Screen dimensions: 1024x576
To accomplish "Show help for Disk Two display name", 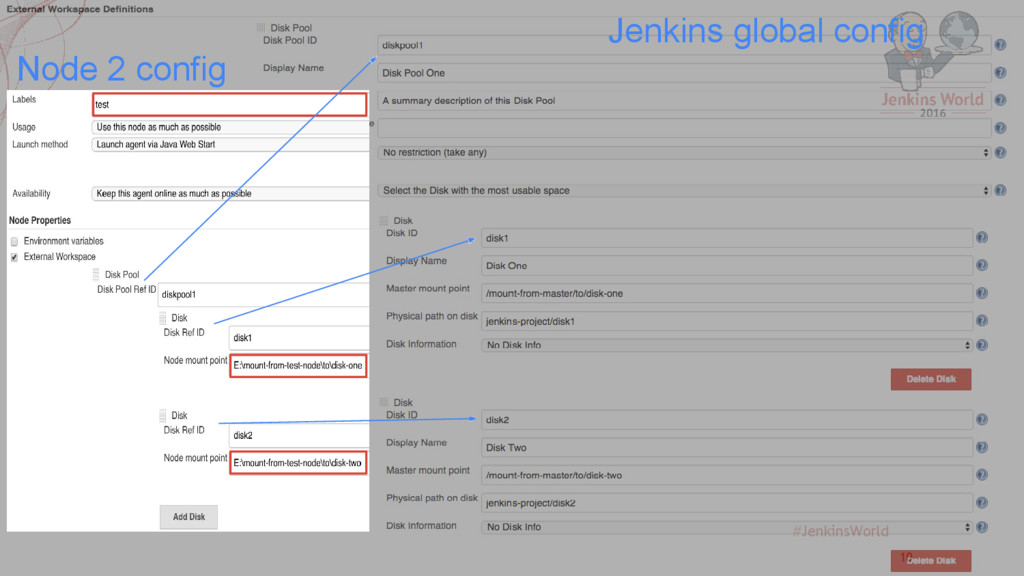I will (982, 447).
